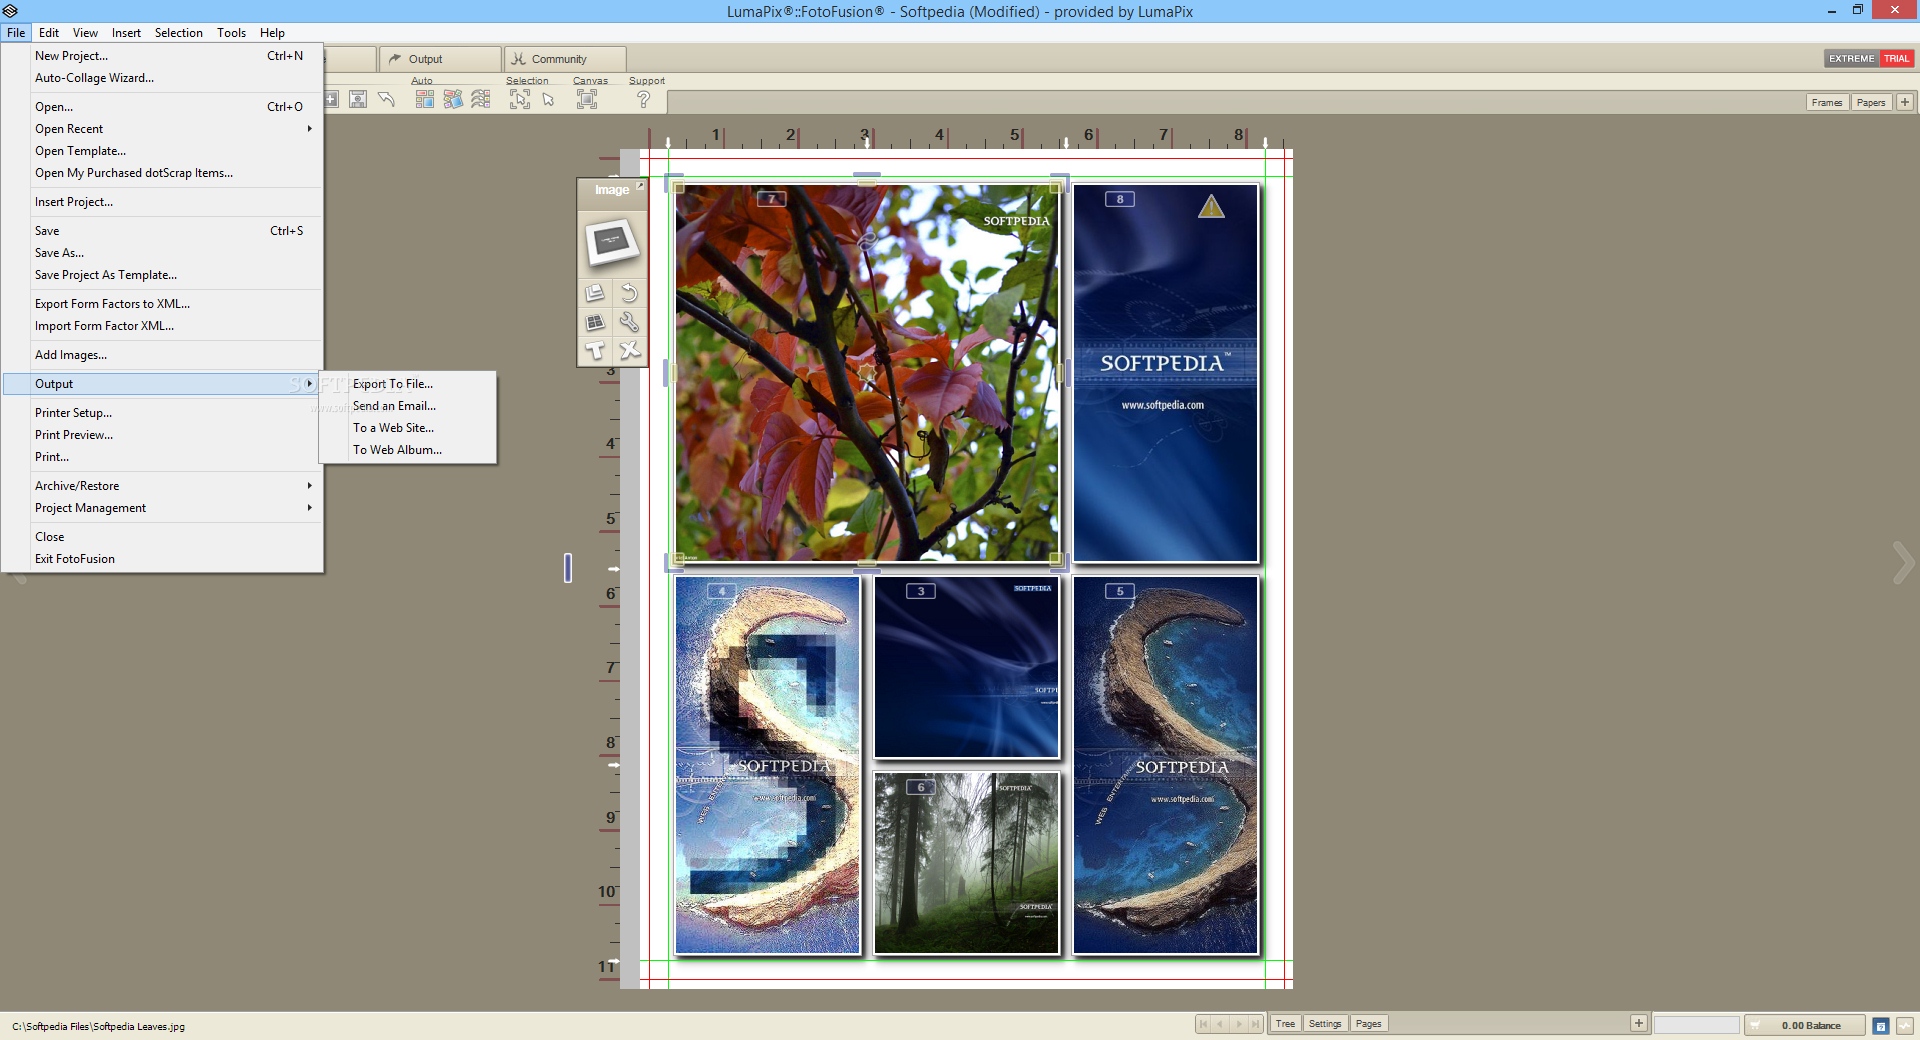Switch to the Output tab
1920x1040 pixels.
440,59
